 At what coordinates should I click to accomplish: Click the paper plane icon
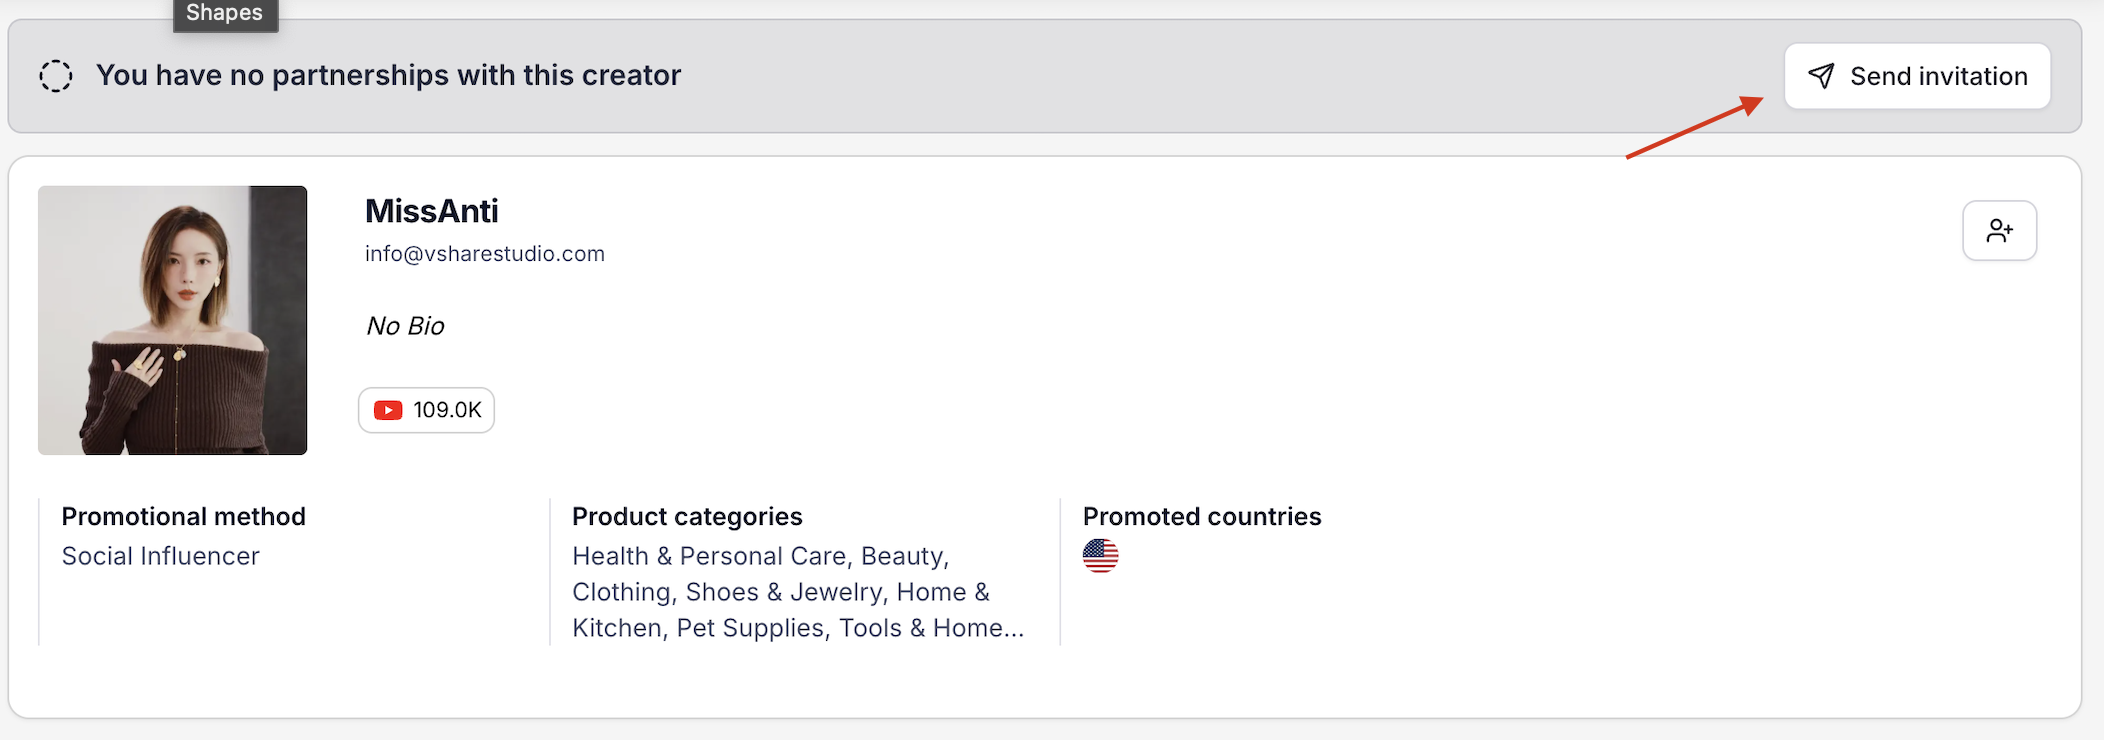1821,76
